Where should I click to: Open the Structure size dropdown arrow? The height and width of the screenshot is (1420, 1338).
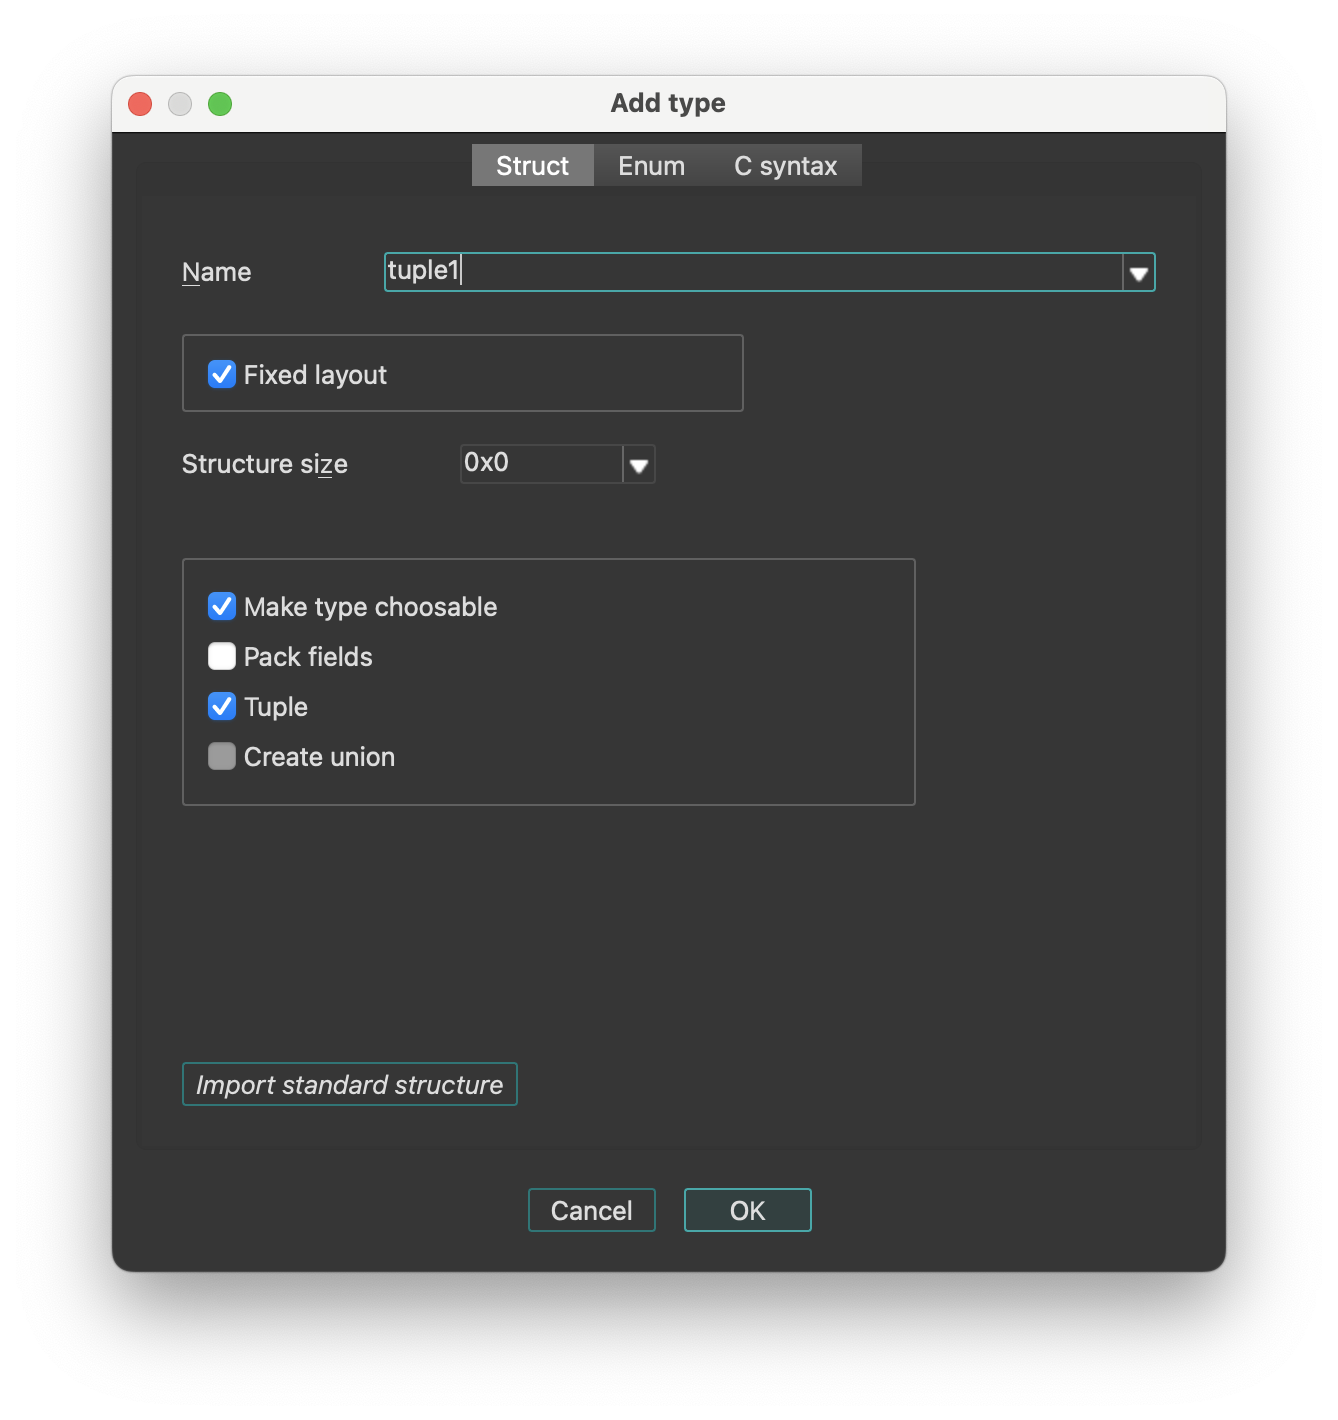coord(639,465)
